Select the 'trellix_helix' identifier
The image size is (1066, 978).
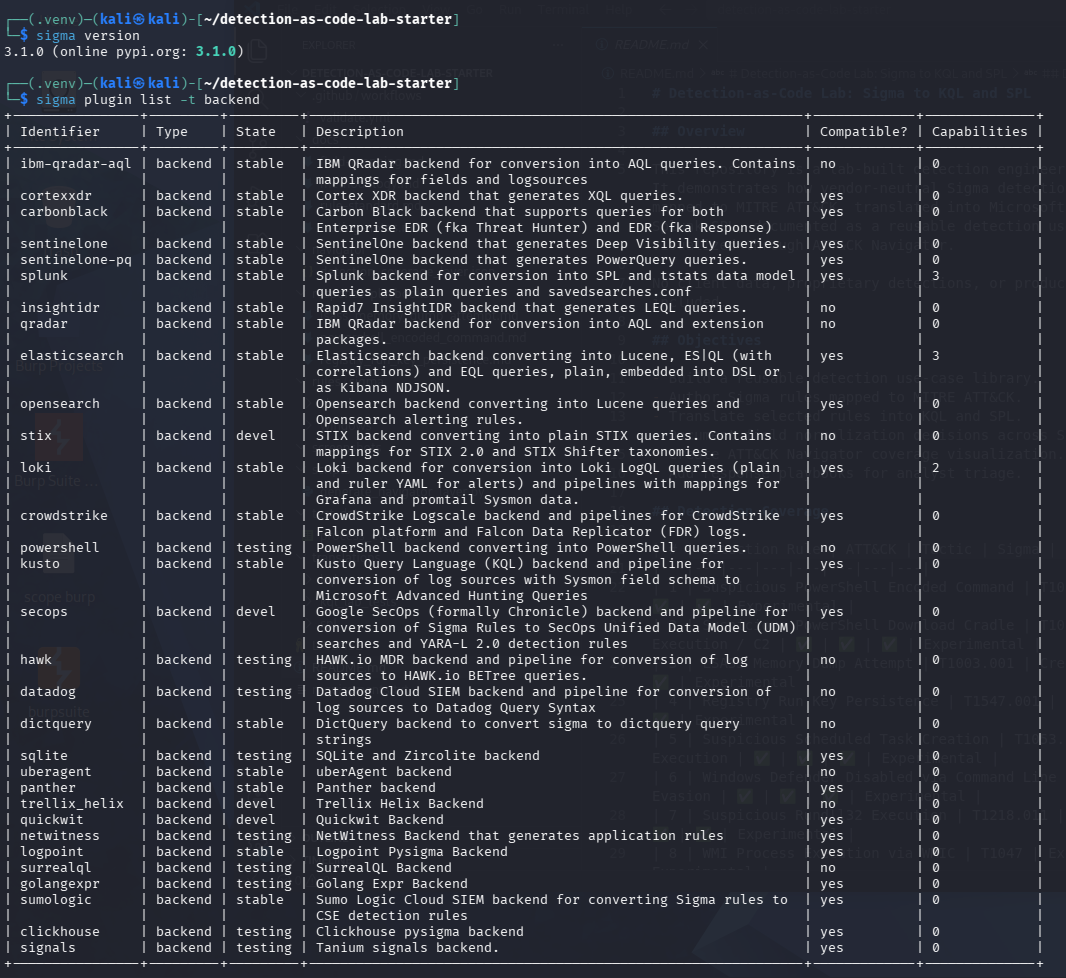click(72, 804)
